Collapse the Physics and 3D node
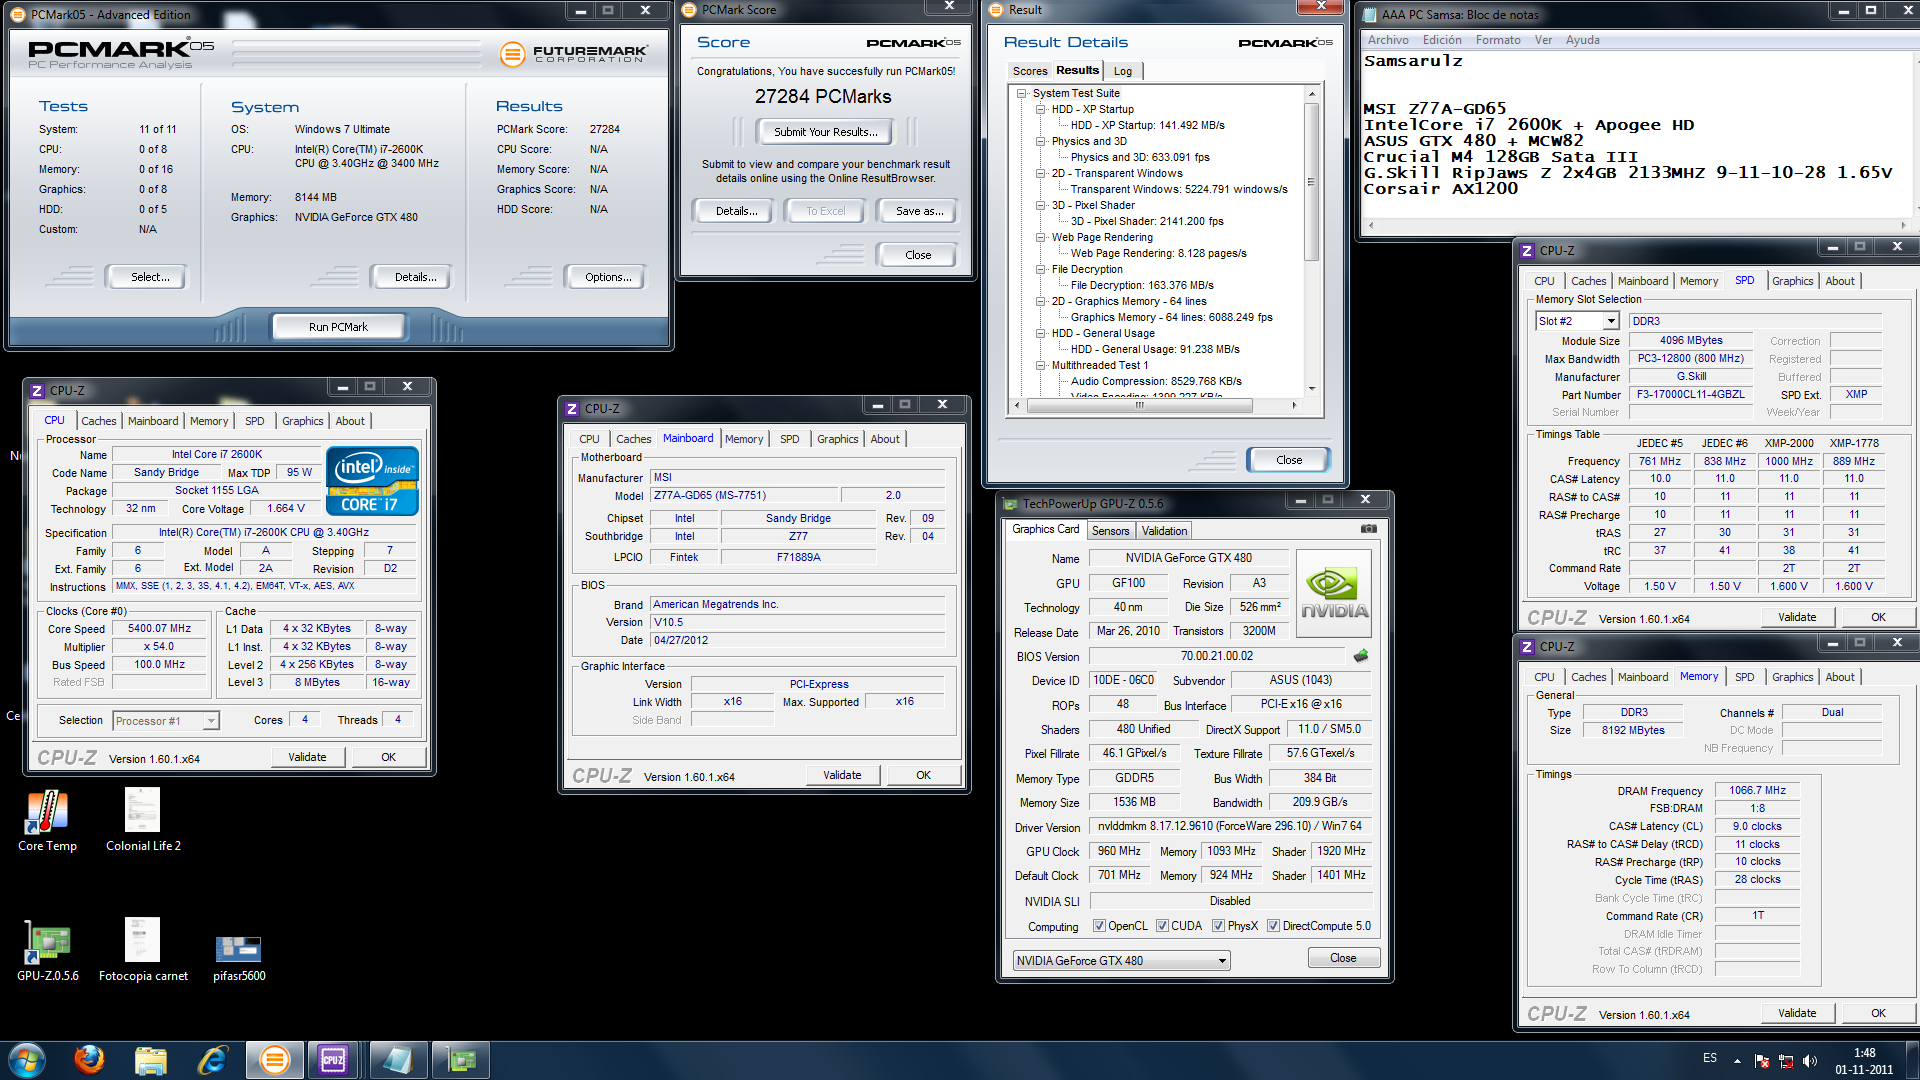 [x=1040, y=141]
